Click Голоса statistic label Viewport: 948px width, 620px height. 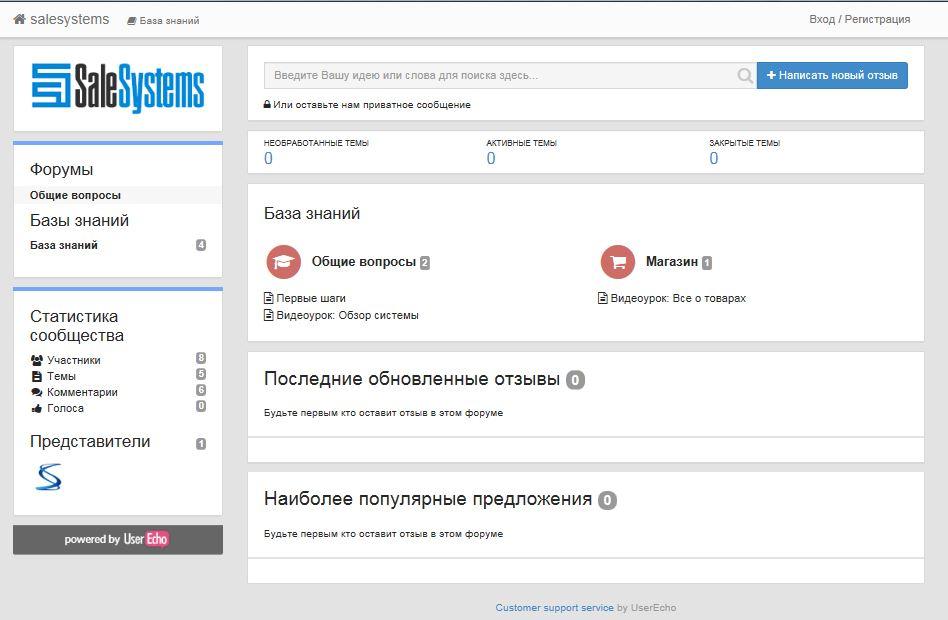65,408
